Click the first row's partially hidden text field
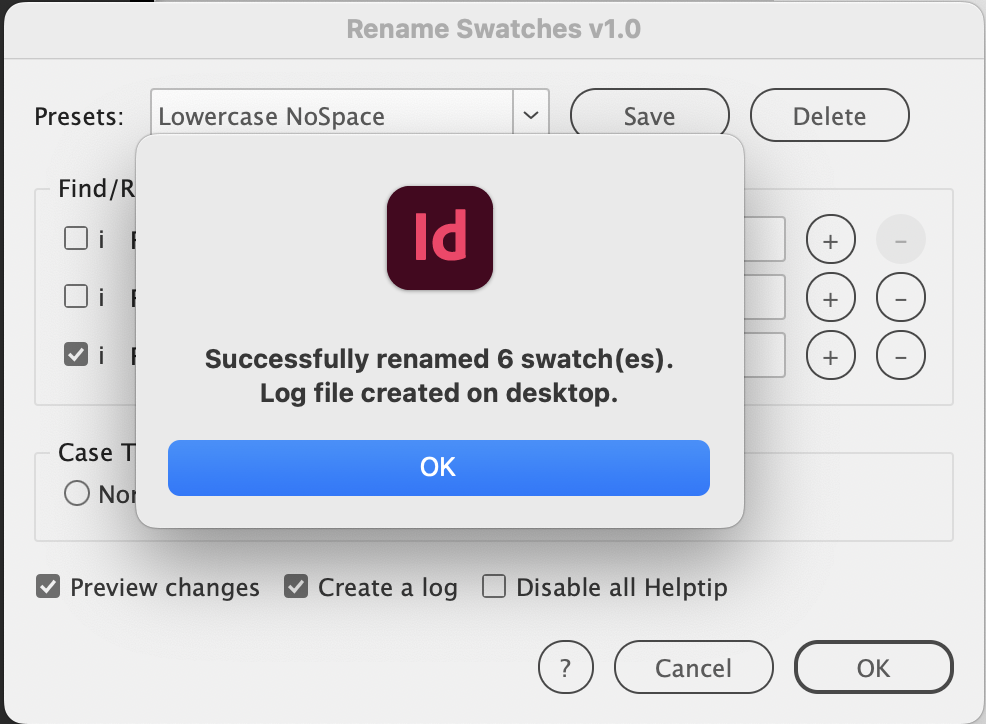This screenshot has width=986, height=724. 765,240
